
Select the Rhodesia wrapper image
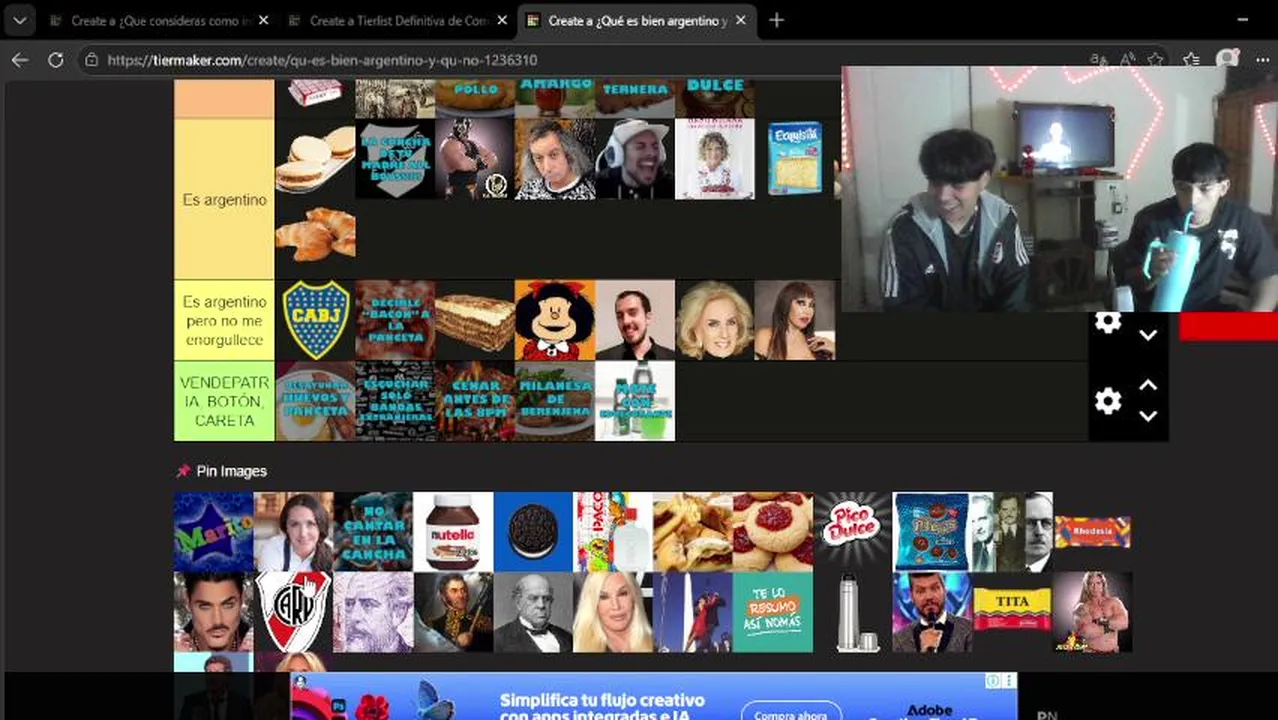(x=1092, y=531)
